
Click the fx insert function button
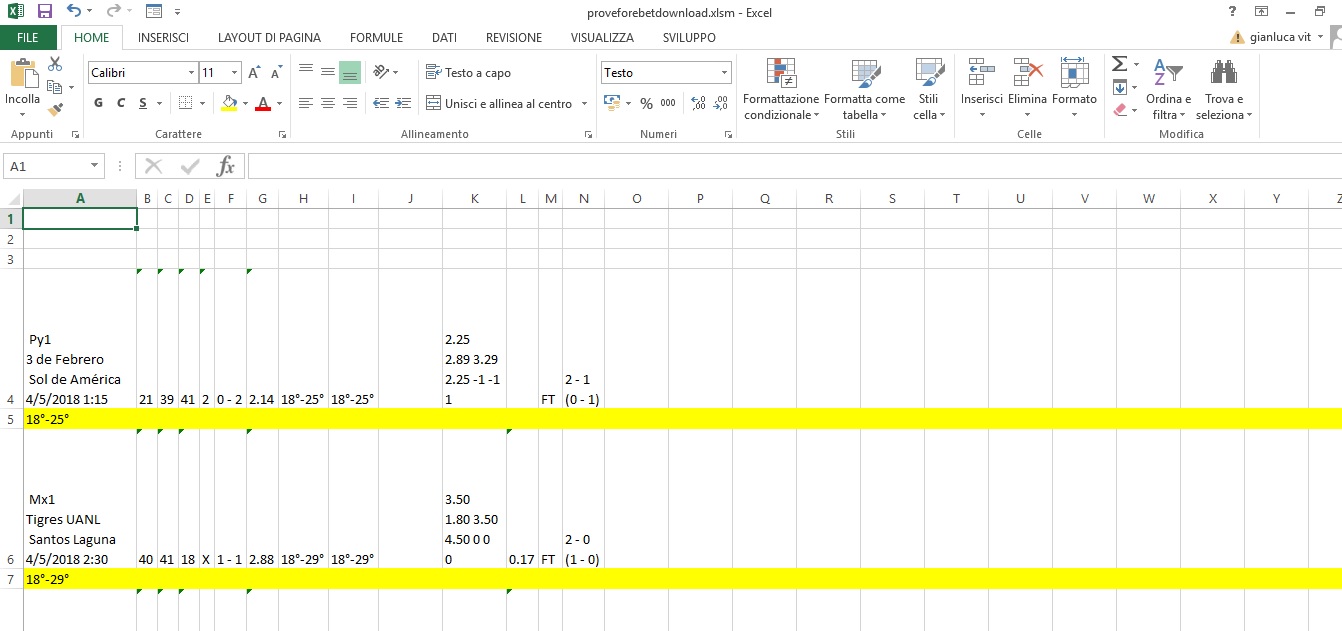coord(226,166)
